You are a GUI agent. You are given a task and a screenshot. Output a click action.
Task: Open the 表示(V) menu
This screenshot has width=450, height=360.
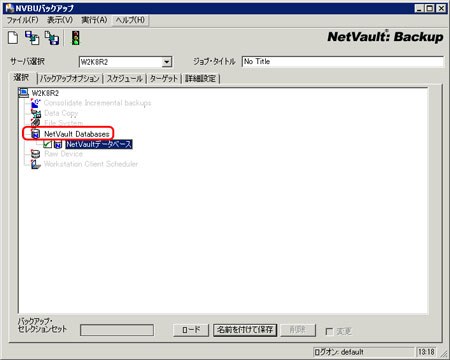[x=60, y=20]
